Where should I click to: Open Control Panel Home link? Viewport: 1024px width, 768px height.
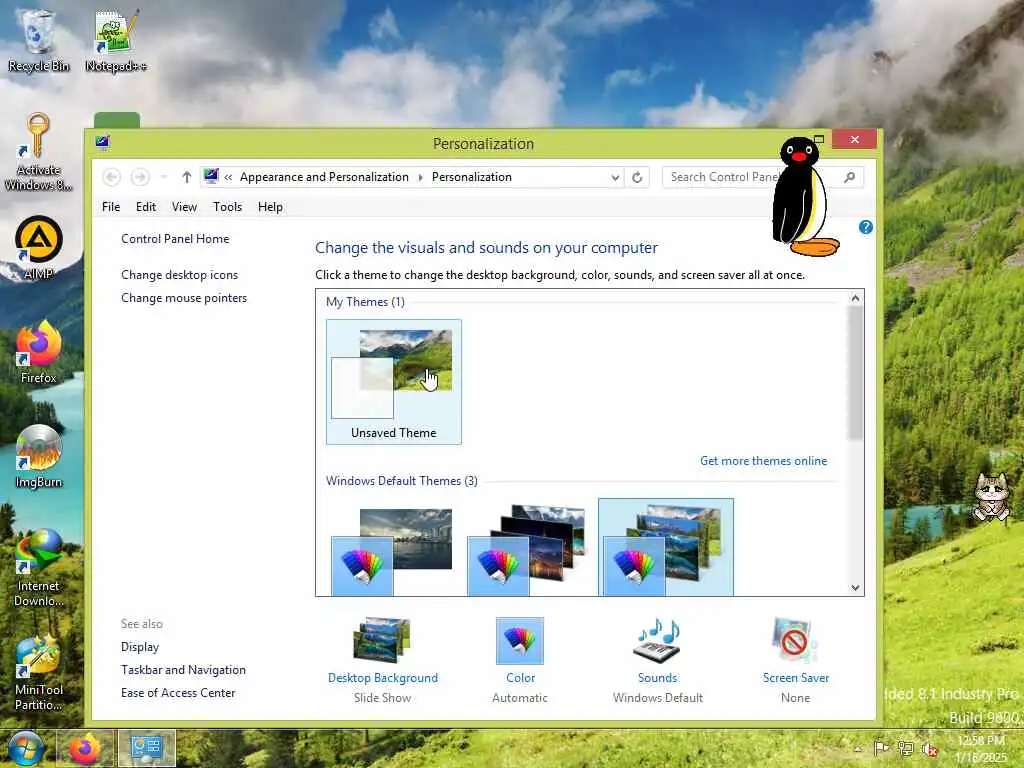[175, 239]
